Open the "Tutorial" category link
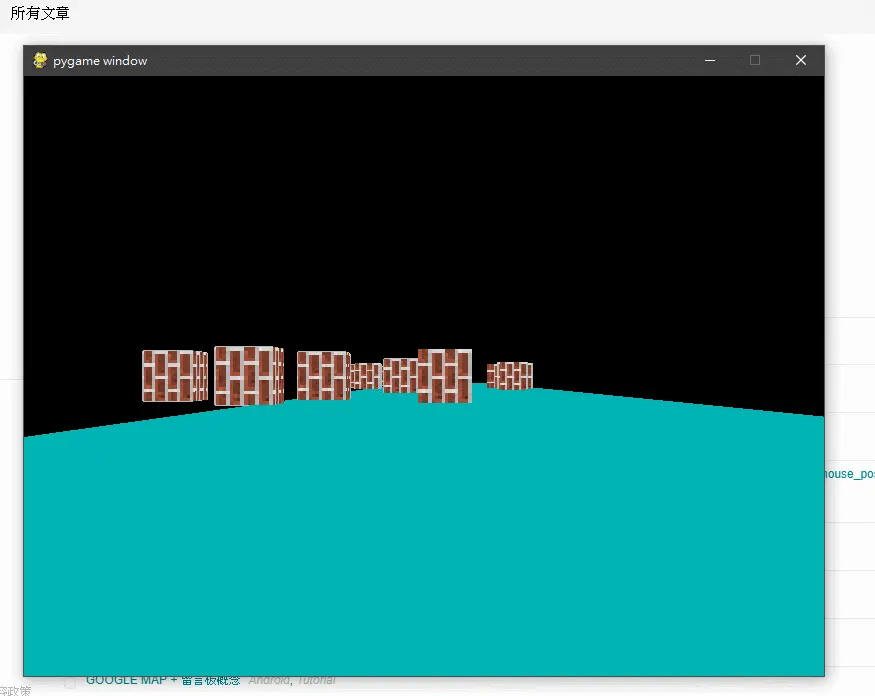The width and height of the screenshot is (875, 696). click(x=316, y=680)
